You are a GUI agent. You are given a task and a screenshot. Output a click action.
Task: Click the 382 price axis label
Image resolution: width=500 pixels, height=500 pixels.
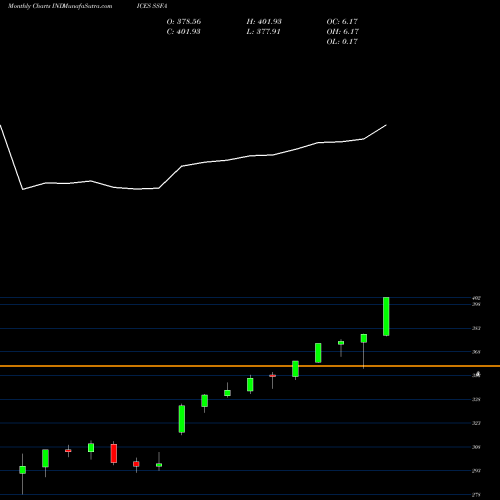[476, 328]
